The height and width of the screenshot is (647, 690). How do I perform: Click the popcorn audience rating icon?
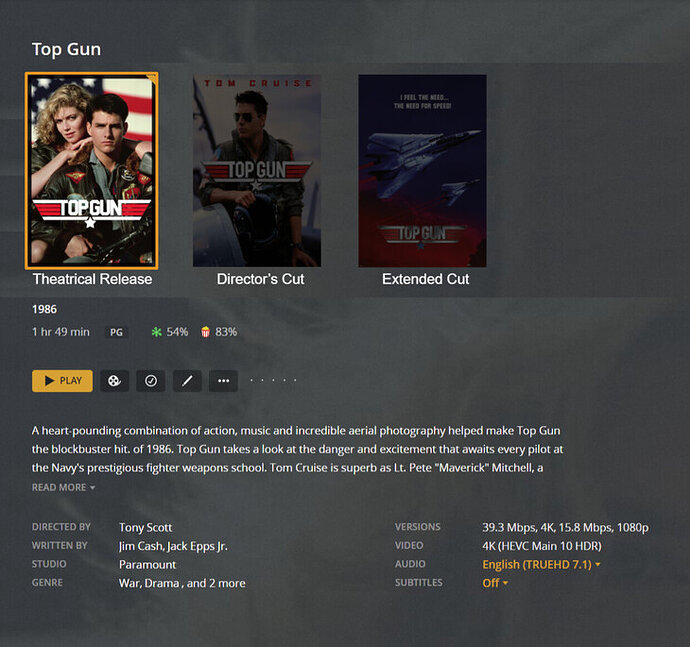tap(206, 332)
